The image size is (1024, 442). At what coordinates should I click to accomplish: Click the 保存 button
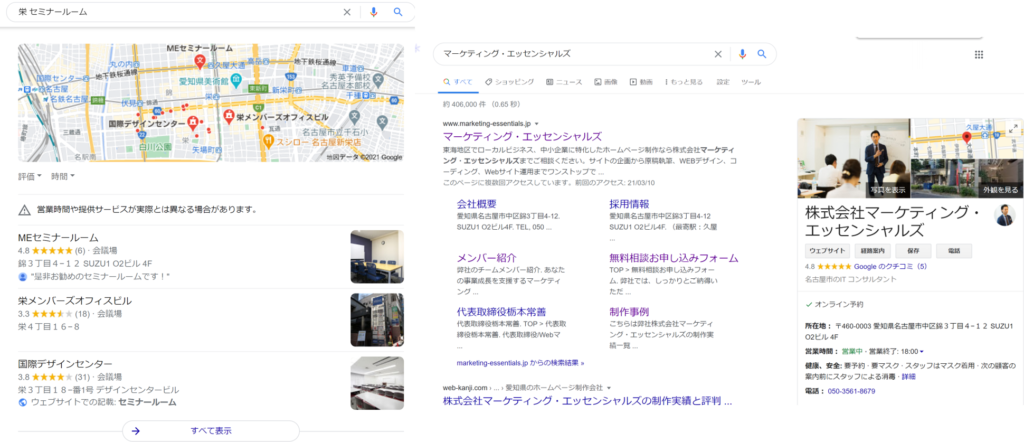913,251
